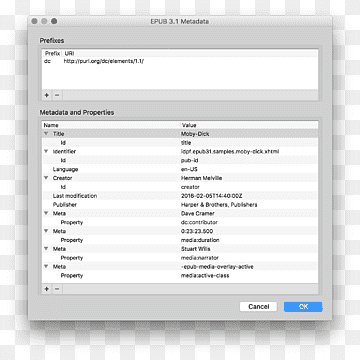Click the Cancel button
This screenshot has height=360, width=360.
(258, 307)
